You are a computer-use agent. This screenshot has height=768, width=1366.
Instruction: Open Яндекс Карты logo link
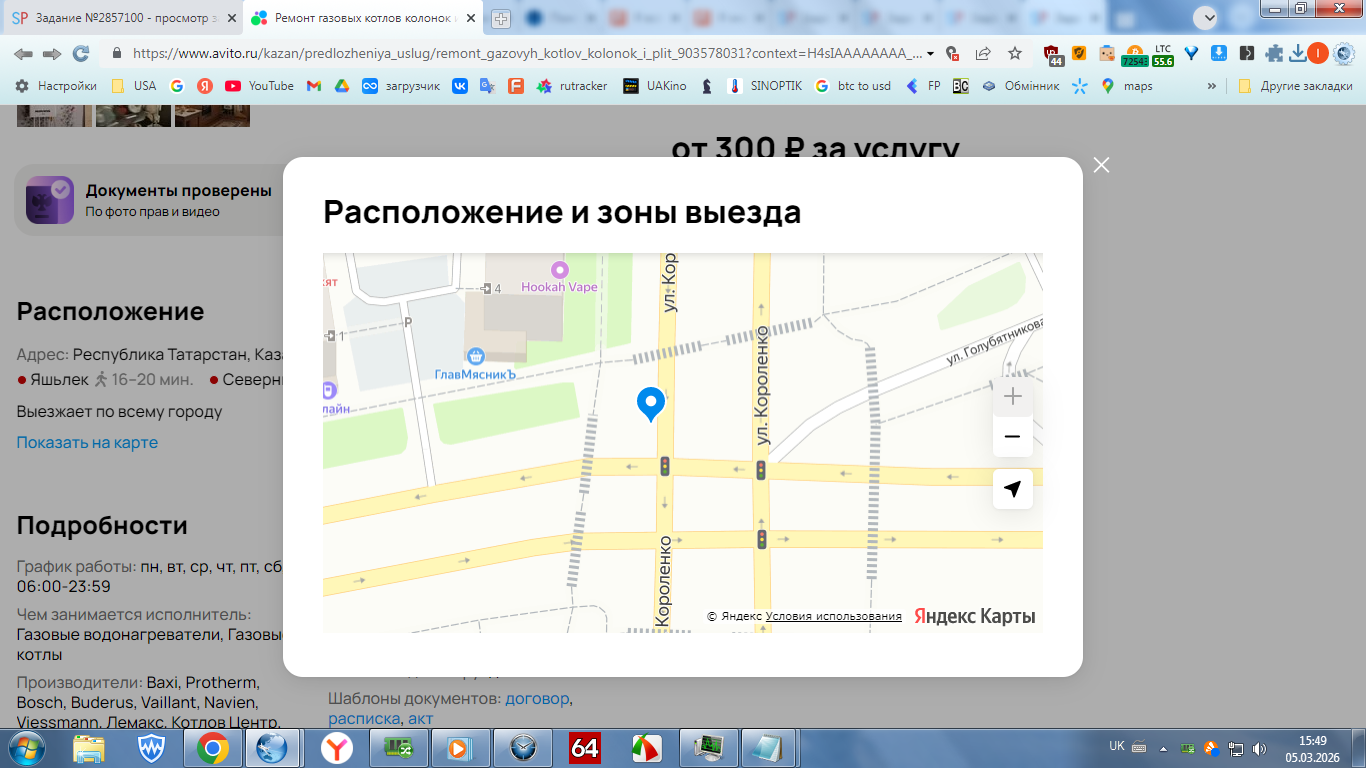click(975, 616)
